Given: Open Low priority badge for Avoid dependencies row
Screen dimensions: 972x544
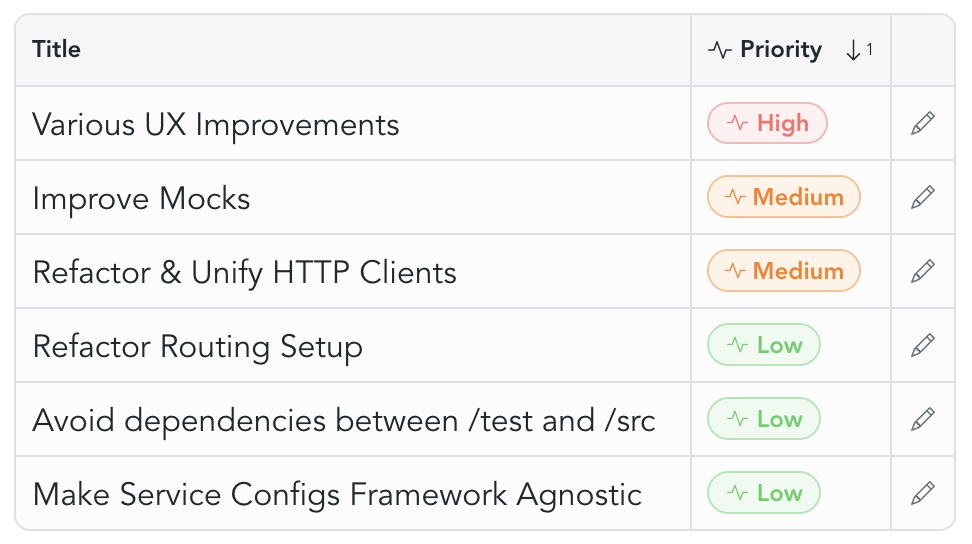Looking at the screenshot, I should point(764,420).
